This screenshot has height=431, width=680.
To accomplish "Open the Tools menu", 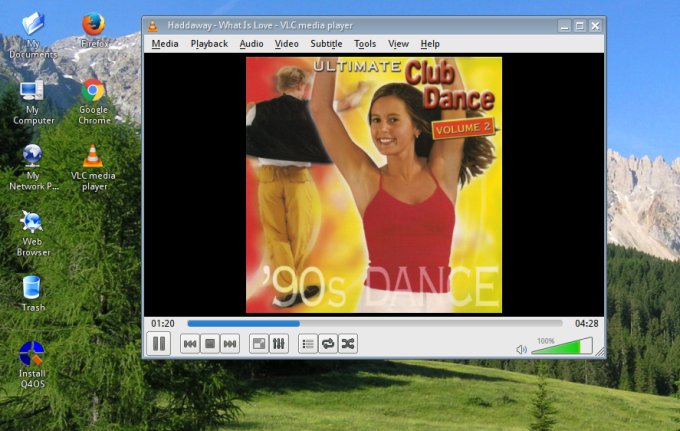I will (x=365, y=44).
